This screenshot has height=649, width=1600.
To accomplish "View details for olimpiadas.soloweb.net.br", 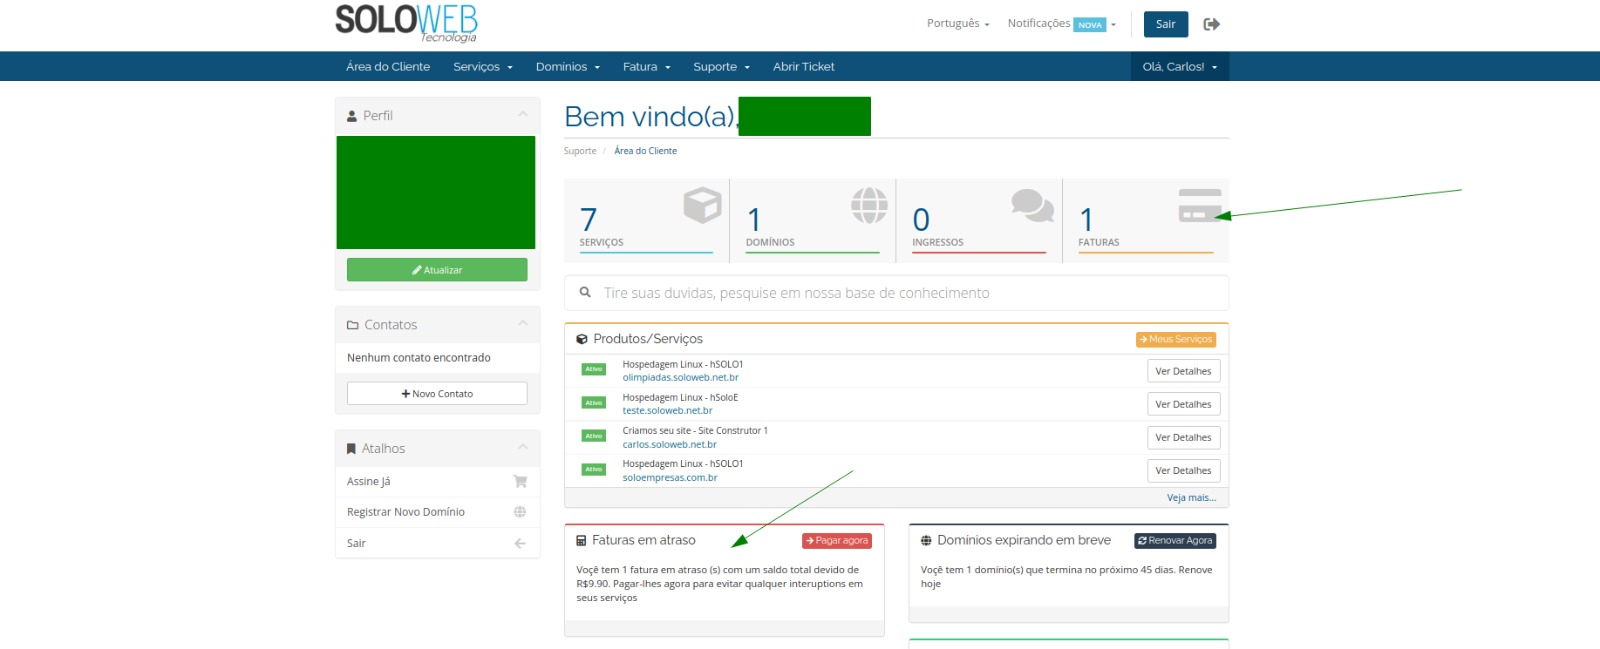I will tap(1183, 371).
